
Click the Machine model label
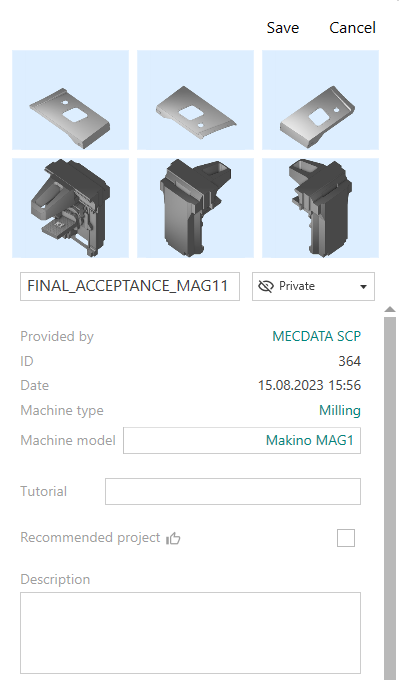pos(68,440)
